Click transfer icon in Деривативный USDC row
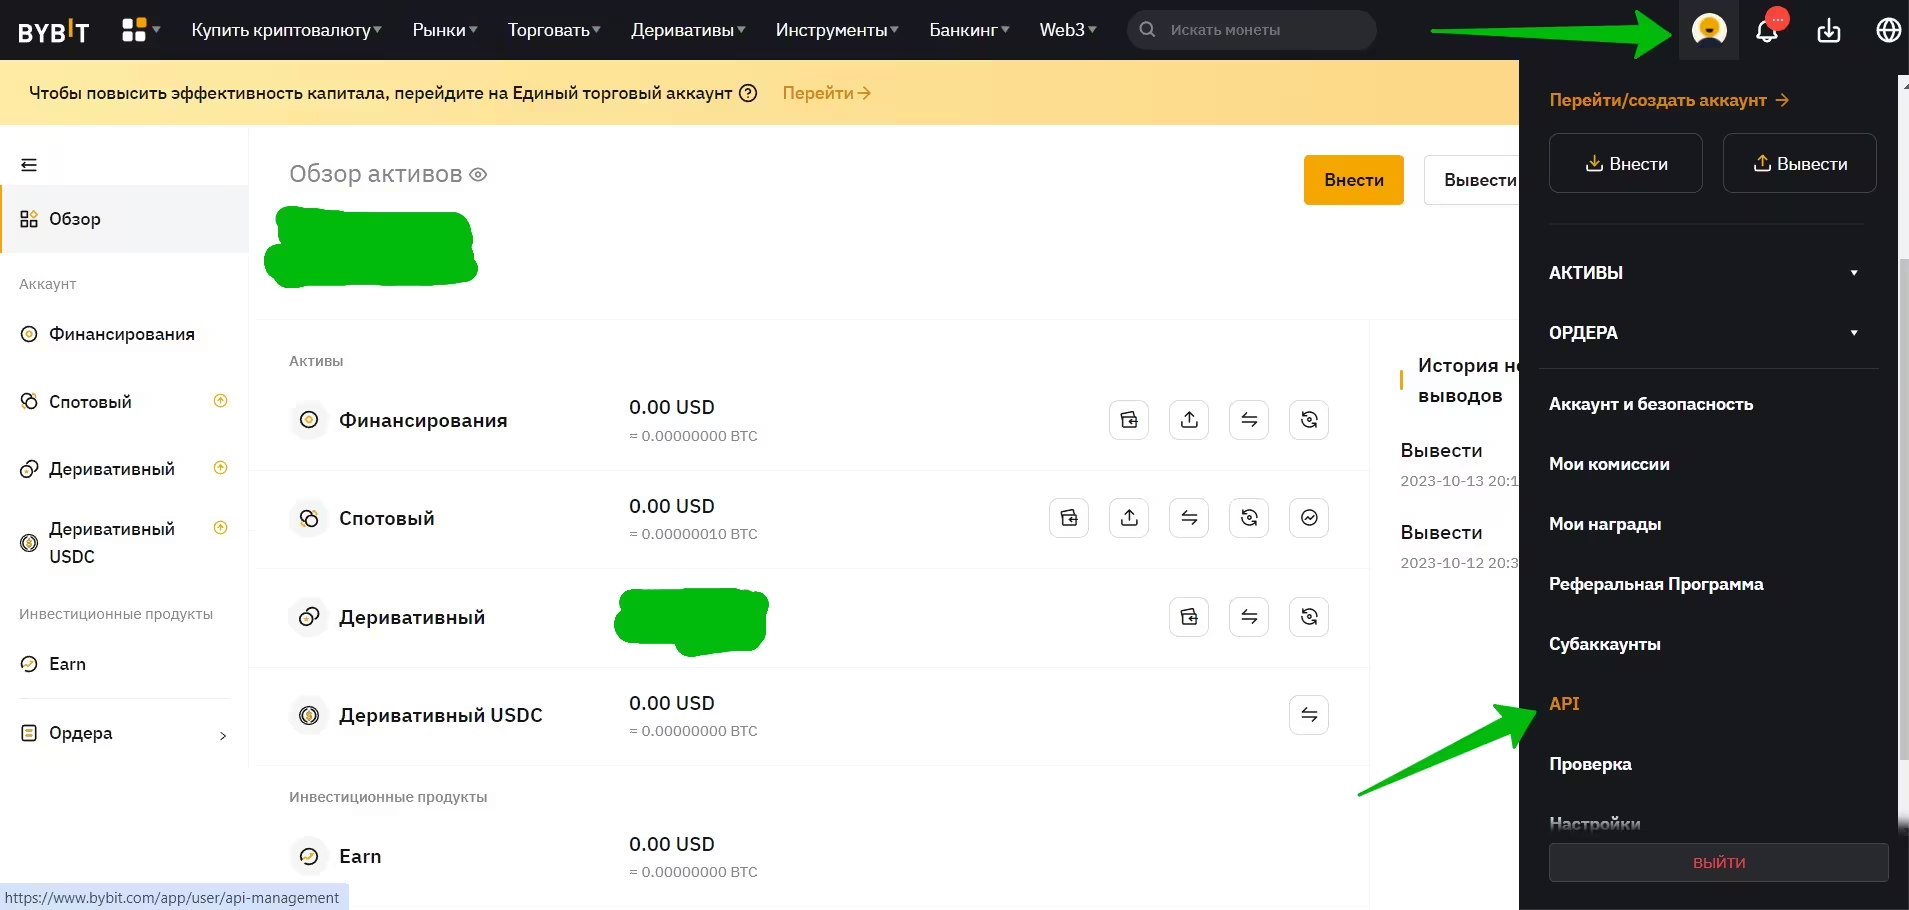The width and height of the screenshot is (1909, 910). [1309, 715]
